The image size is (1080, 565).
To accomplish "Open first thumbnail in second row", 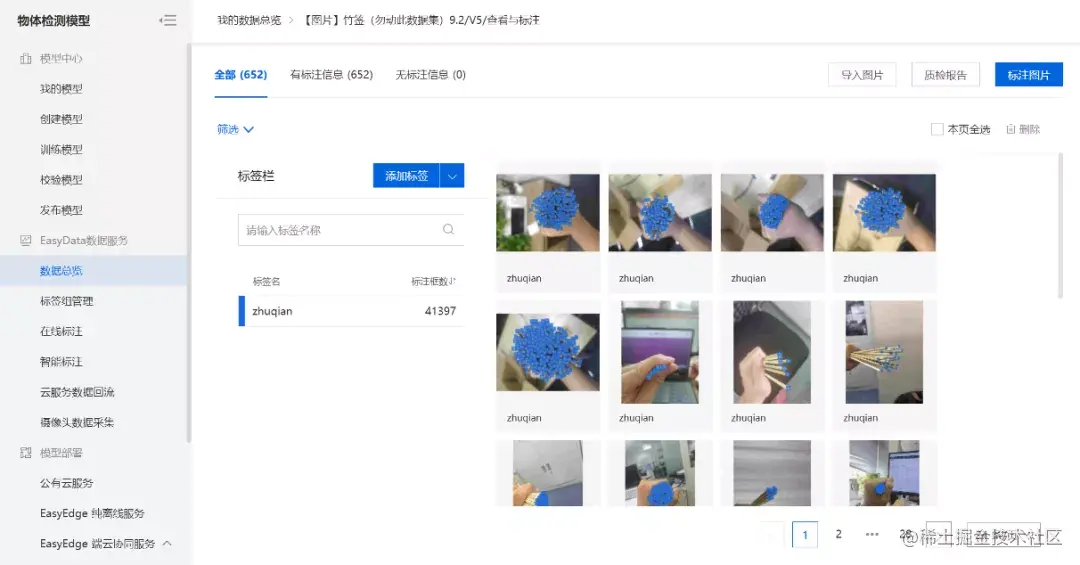I will click(x=548, y=352).
